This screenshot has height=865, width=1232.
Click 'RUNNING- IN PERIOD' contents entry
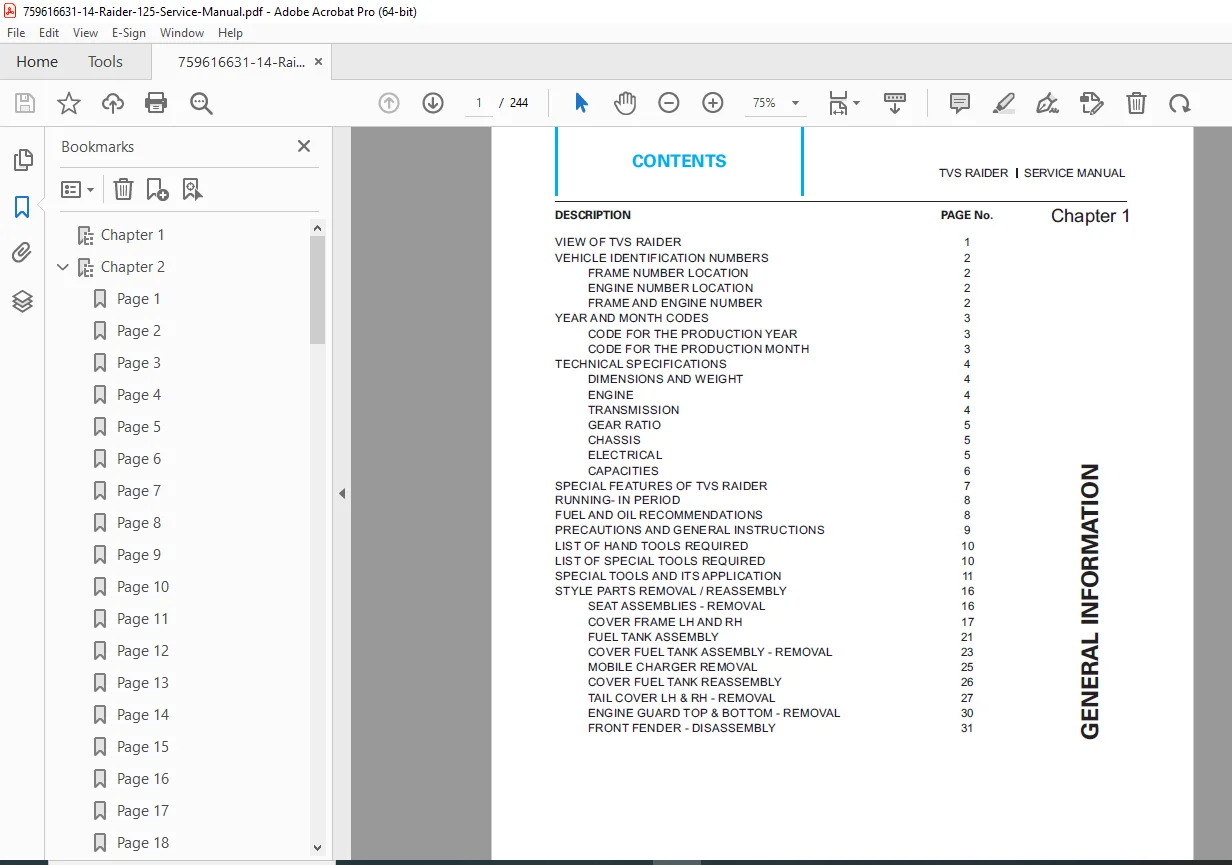(617, 500)
